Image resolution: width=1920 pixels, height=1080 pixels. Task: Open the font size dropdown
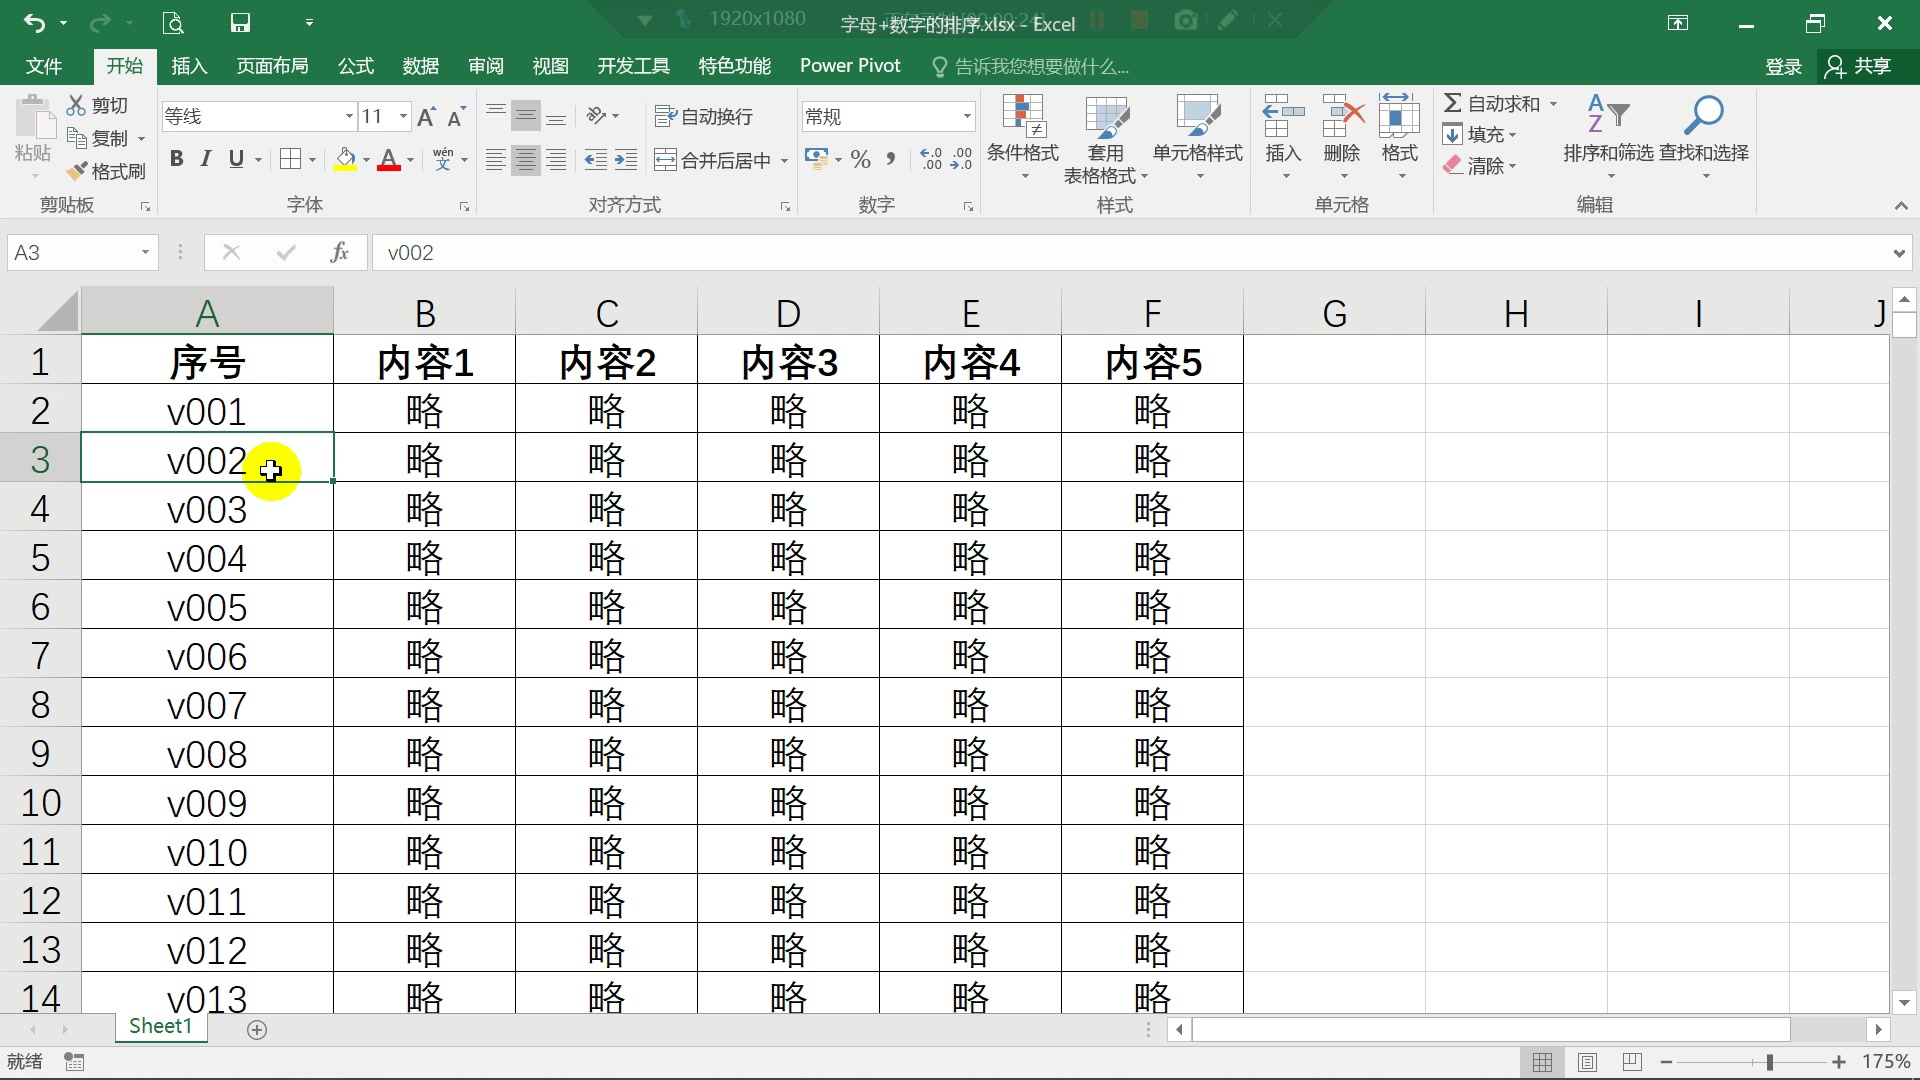point(403,116)
